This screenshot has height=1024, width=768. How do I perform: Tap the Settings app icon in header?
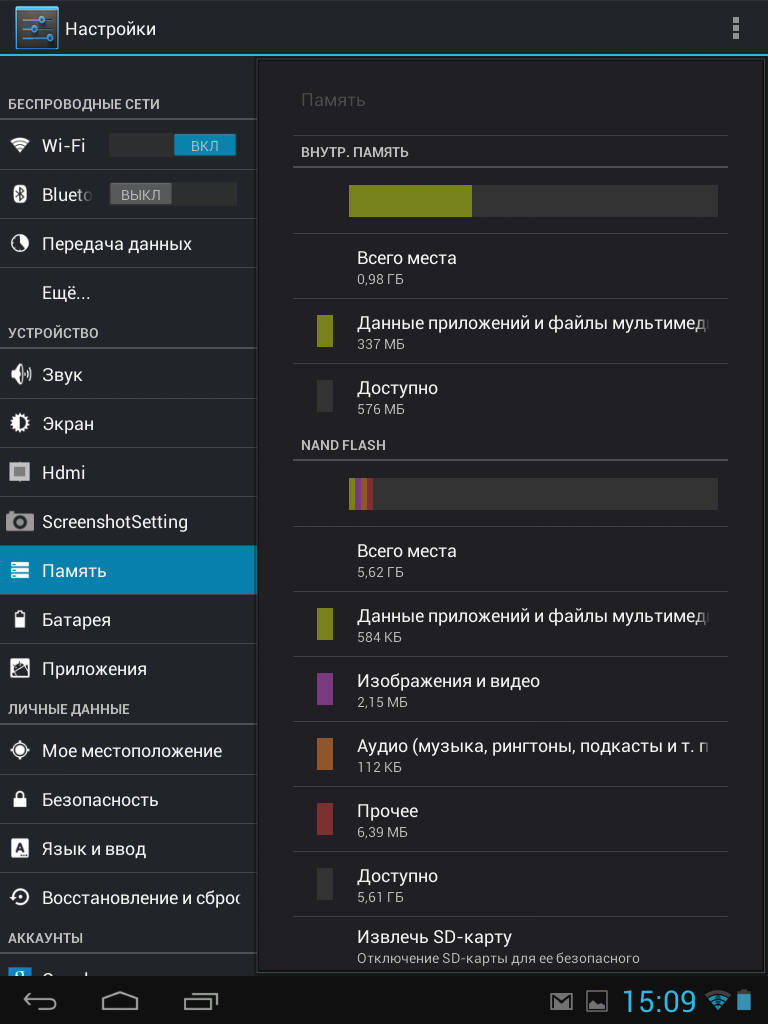[x=36, y=28]
